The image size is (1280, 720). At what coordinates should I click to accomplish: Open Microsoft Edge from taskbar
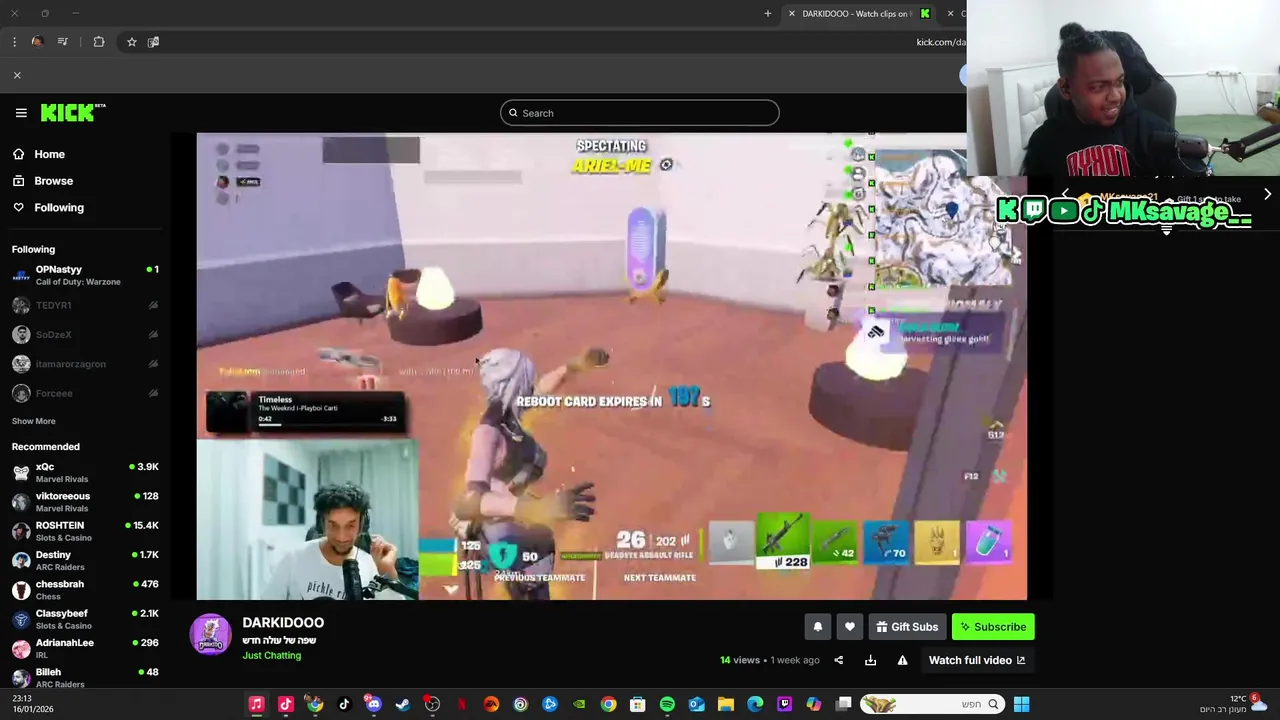(x=755, y=704)
